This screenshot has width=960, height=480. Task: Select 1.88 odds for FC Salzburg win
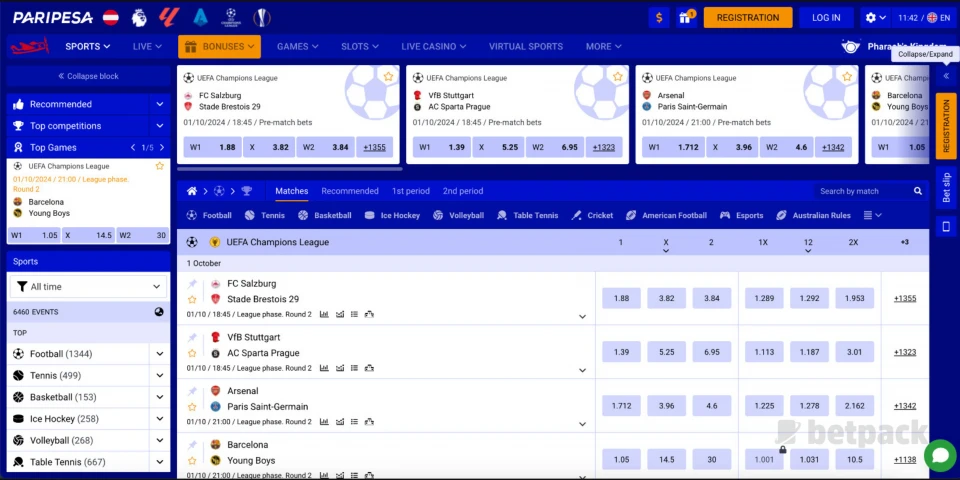(621, 298)
